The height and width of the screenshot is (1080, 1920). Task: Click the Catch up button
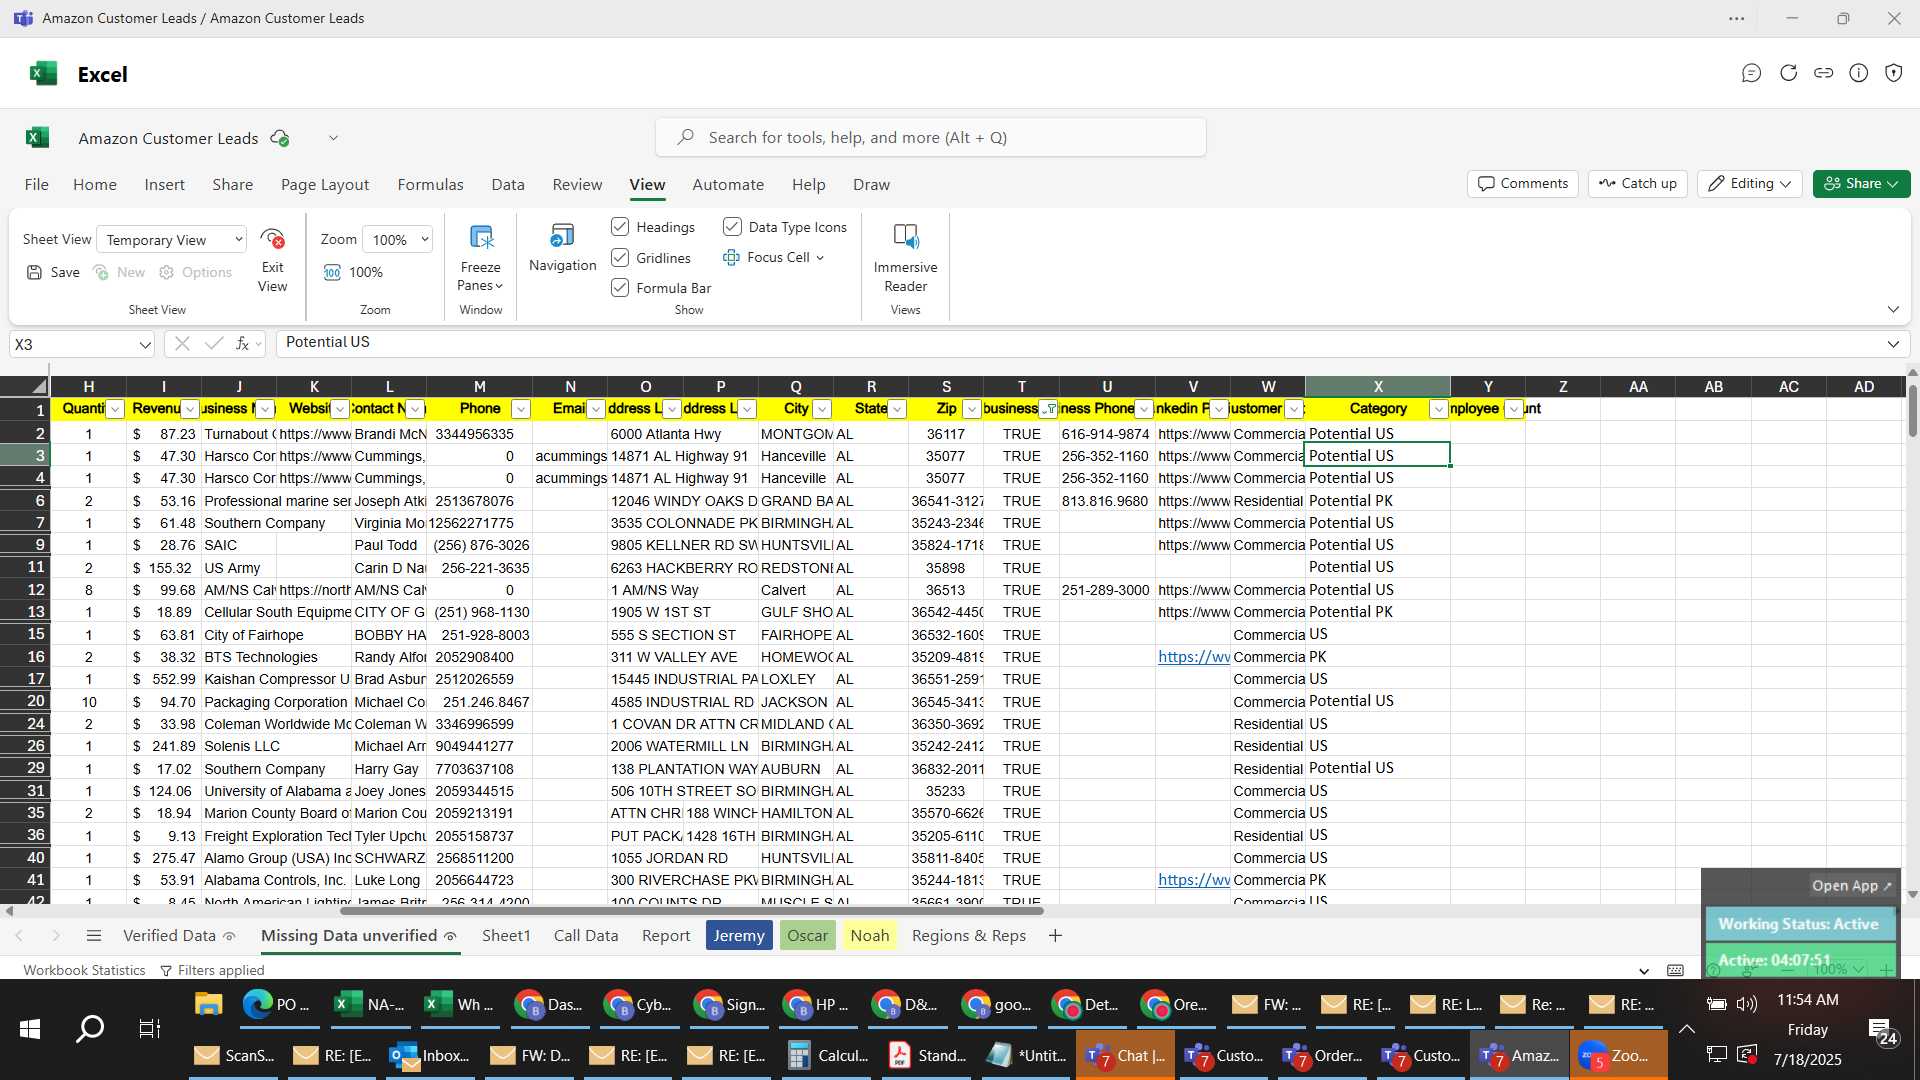coord(1637,183)
